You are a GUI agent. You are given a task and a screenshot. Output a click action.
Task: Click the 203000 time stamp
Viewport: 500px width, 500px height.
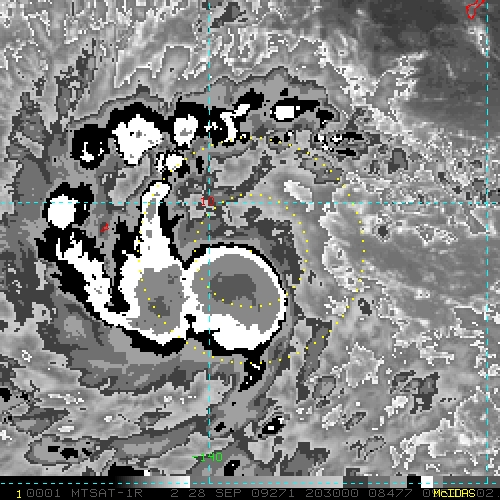coord(332,493)
